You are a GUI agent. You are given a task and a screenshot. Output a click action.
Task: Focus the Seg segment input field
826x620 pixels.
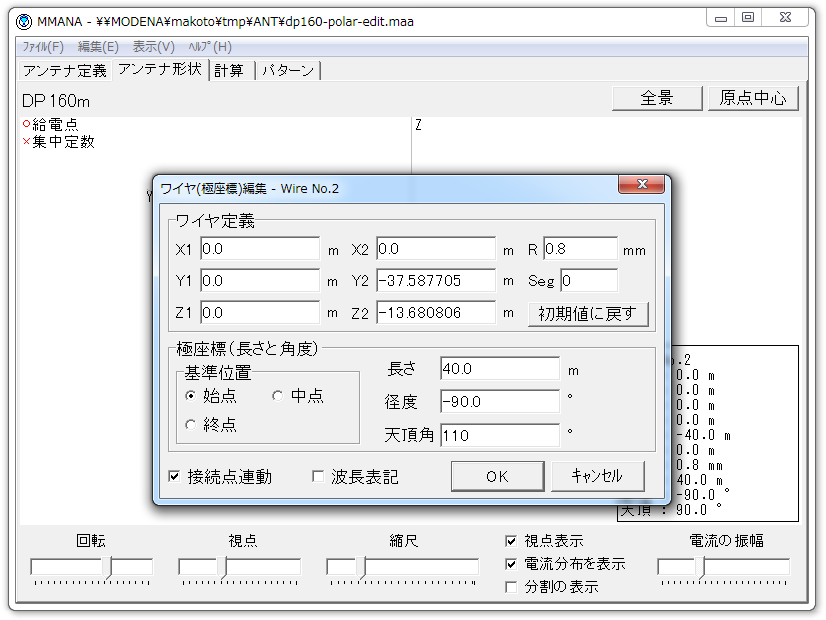[588, 281]
